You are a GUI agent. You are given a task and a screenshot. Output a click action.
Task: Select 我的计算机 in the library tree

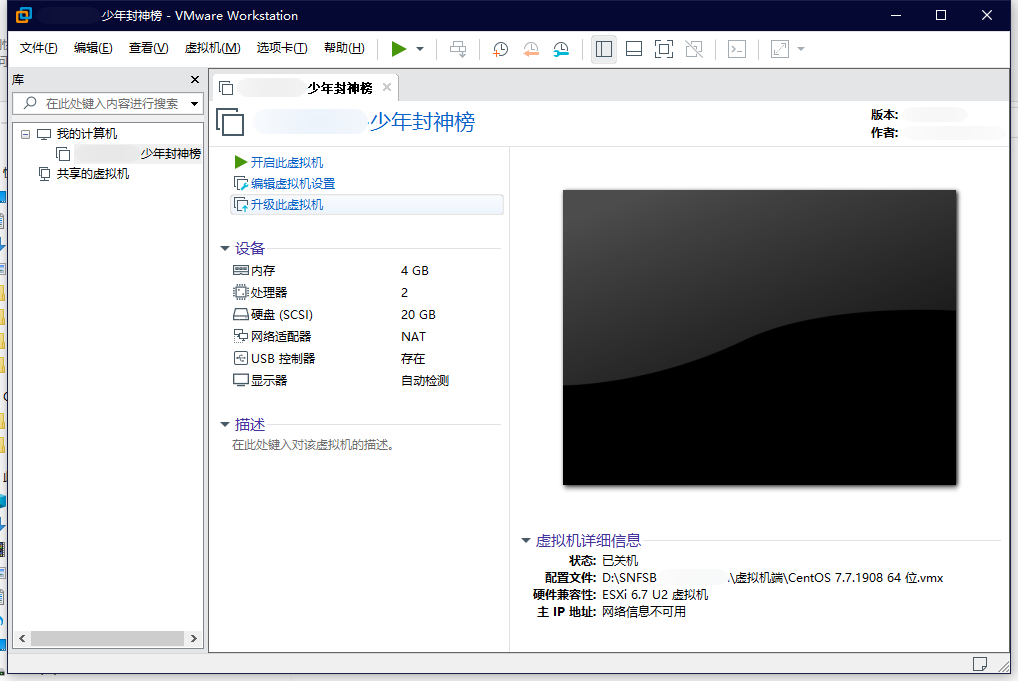(86, 134)
